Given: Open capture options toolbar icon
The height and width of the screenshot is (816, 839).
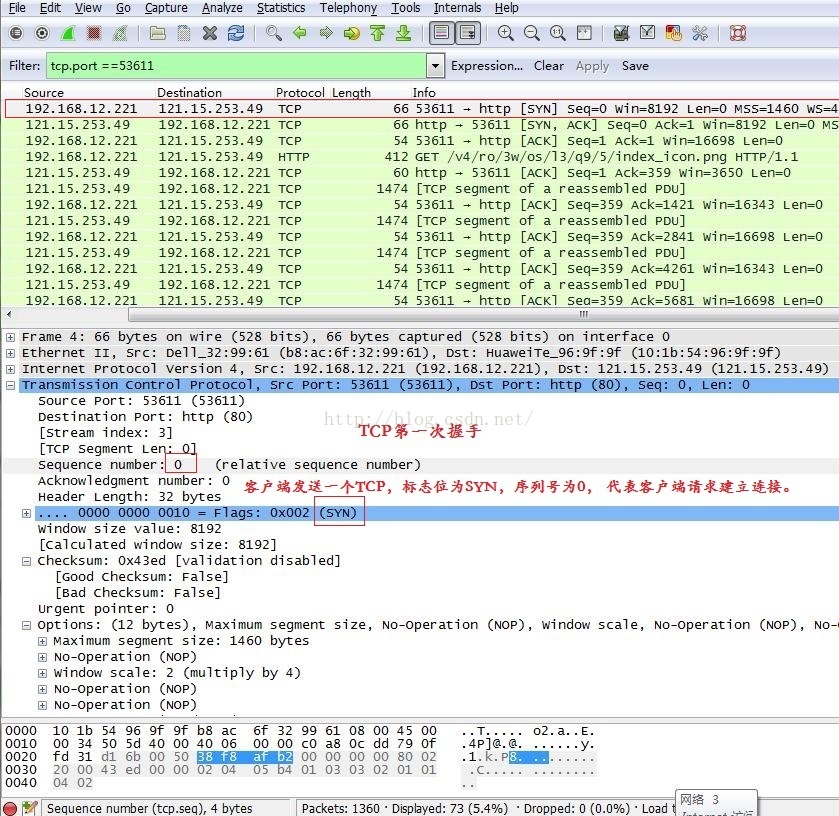Looking at the screenshot, I should pos(42,33).
